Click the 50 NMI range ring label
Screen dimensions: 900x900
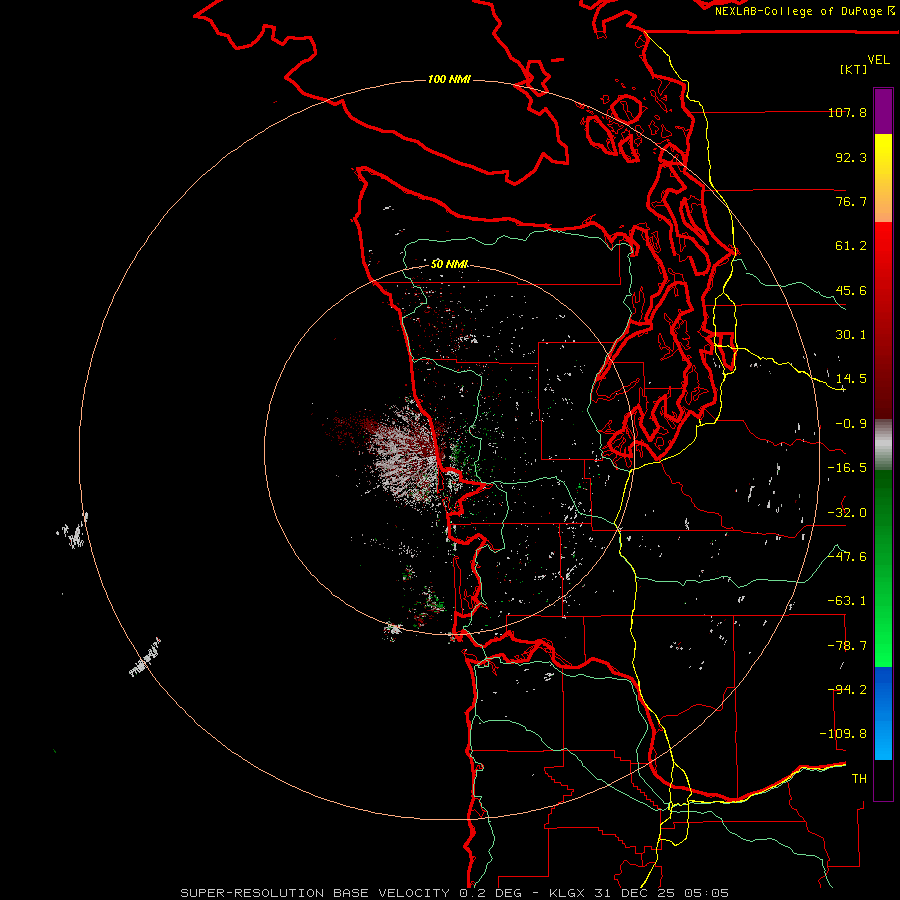pos(449,264)
